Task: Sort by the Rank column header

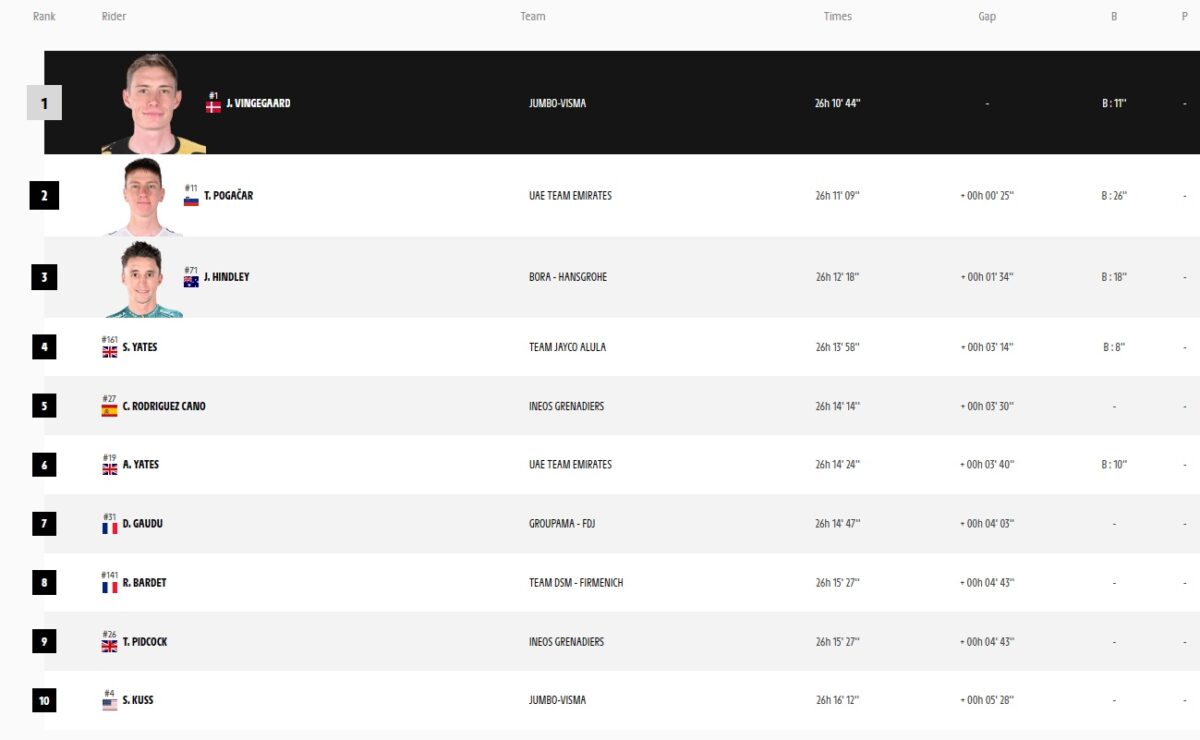Action: [x=44, y=17]
